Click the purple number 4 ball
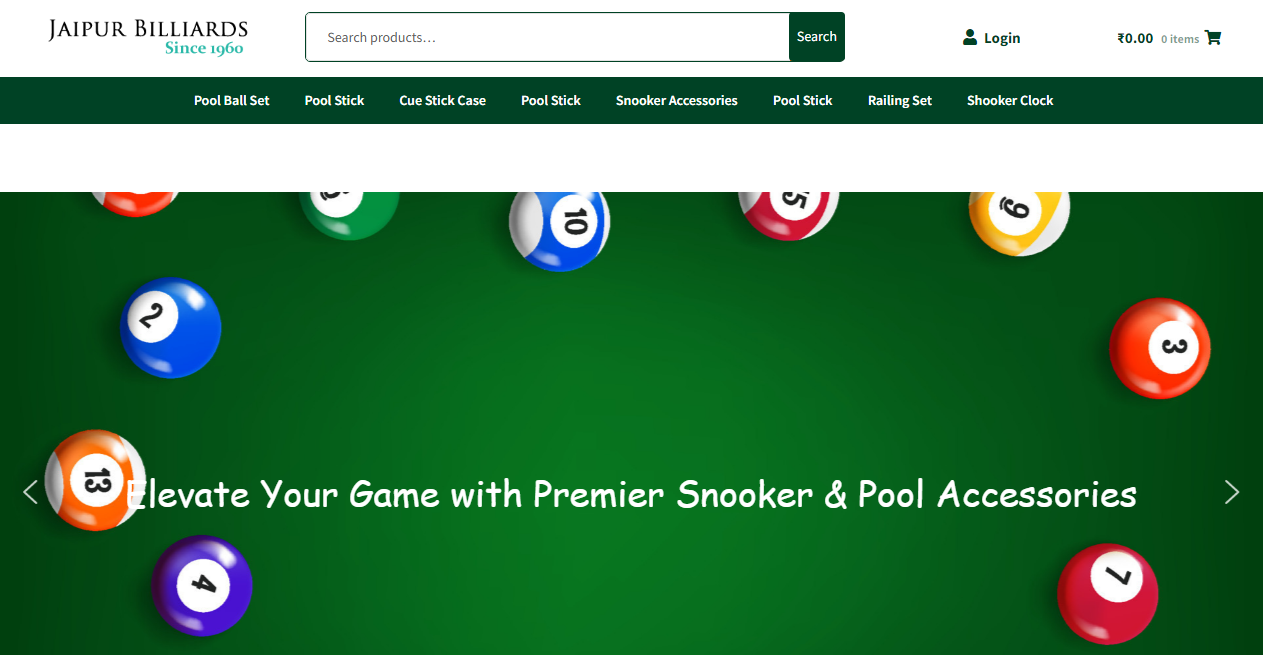1263x655 pixels. tap(202, 585)
